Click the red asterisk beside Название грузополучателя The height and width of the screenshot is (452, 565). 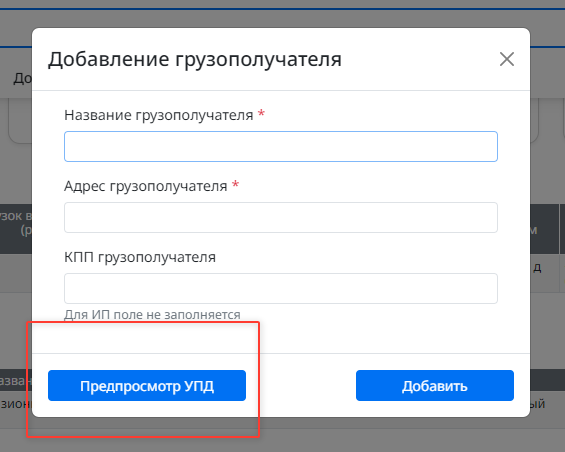click(261, 113)
